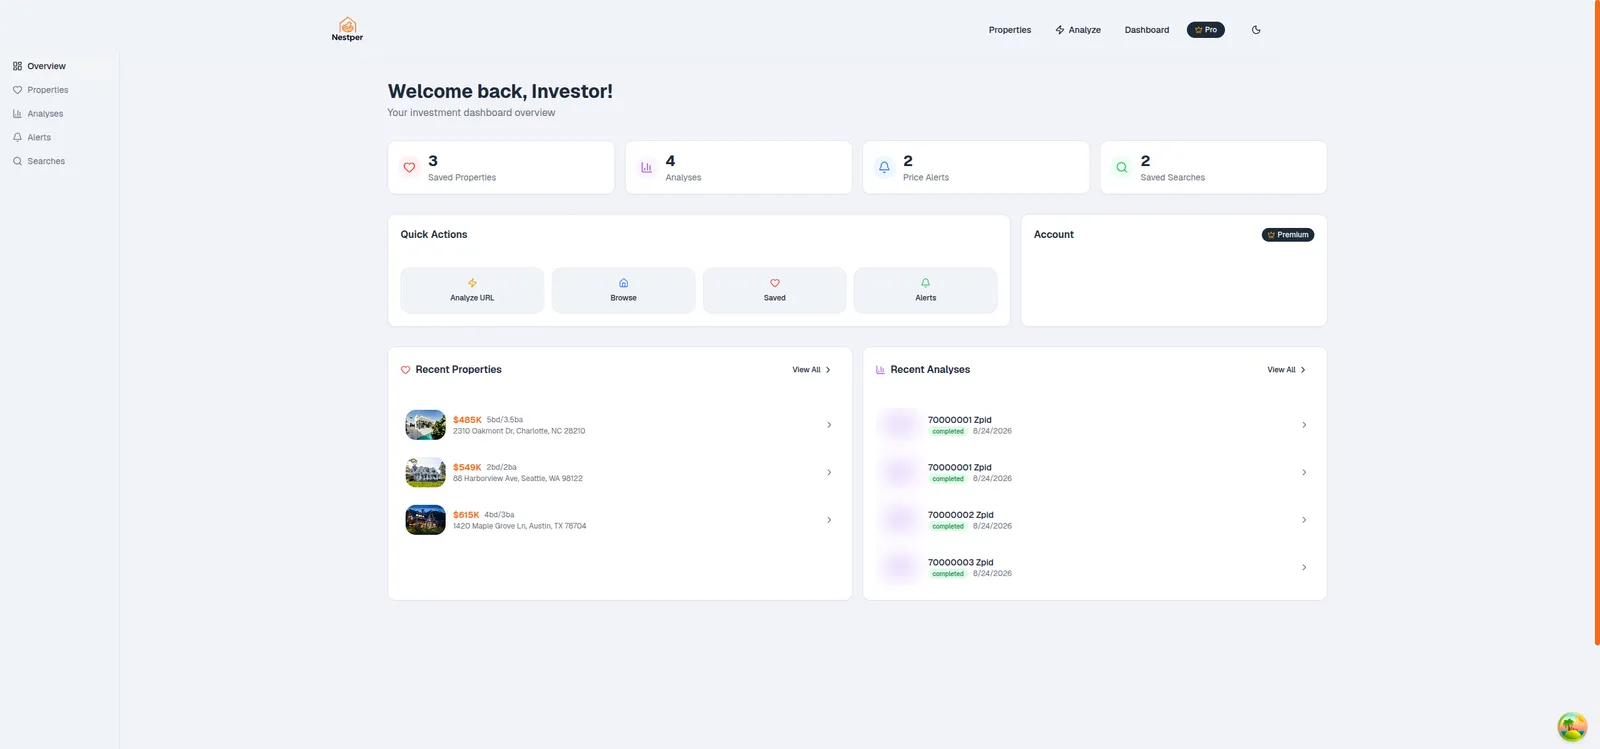
Task: Click the Nestper logo
Action: (x=347, y=29)
